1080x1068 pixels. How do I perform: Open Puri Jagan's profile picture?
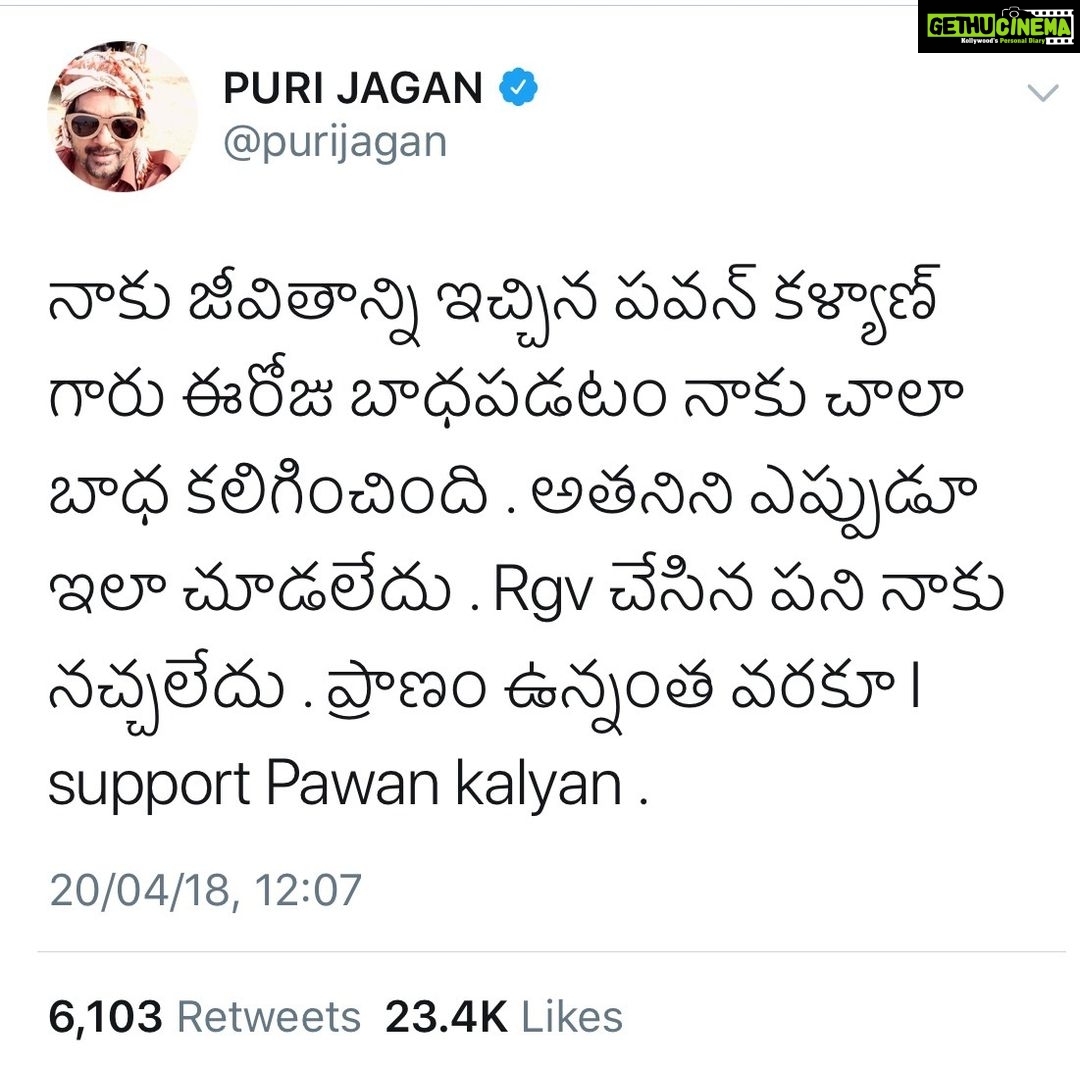pos(122,116)
